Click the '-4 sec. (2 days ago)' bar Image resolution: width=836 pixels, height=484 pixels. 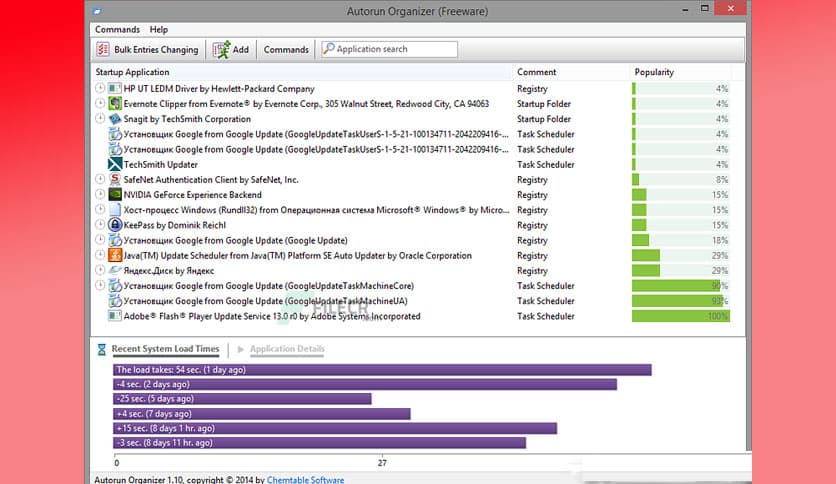pyautogui.click(x=365, y=384)
